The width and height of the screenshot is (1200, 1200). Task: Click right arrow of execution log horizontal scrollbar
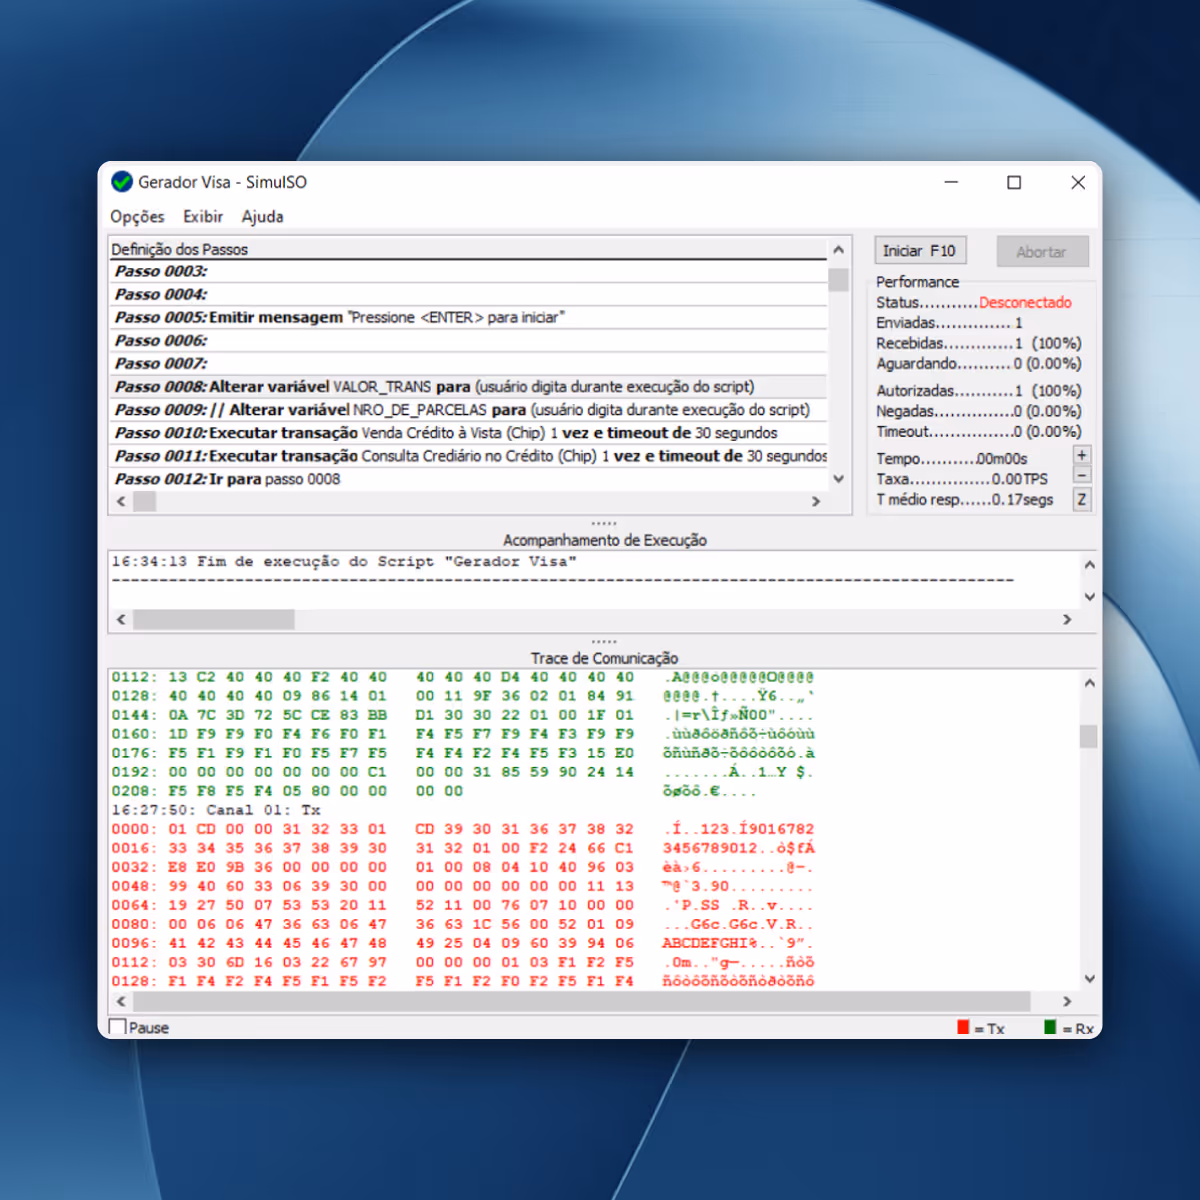[1067, 620]
